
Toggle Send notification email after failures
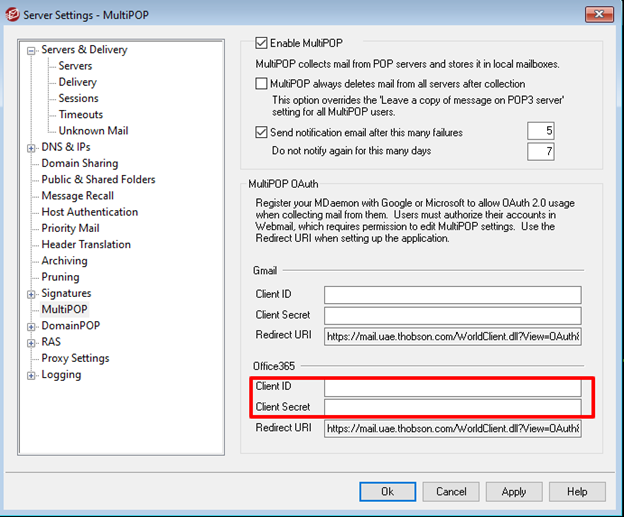262,132
